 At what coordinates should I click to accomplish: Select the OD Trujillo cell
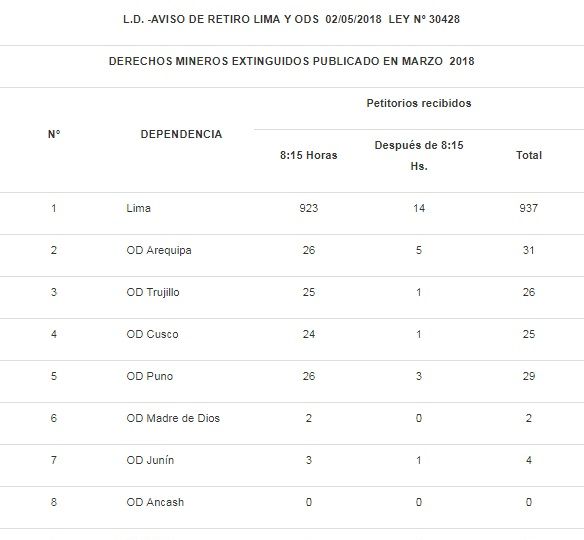point(153,292)
